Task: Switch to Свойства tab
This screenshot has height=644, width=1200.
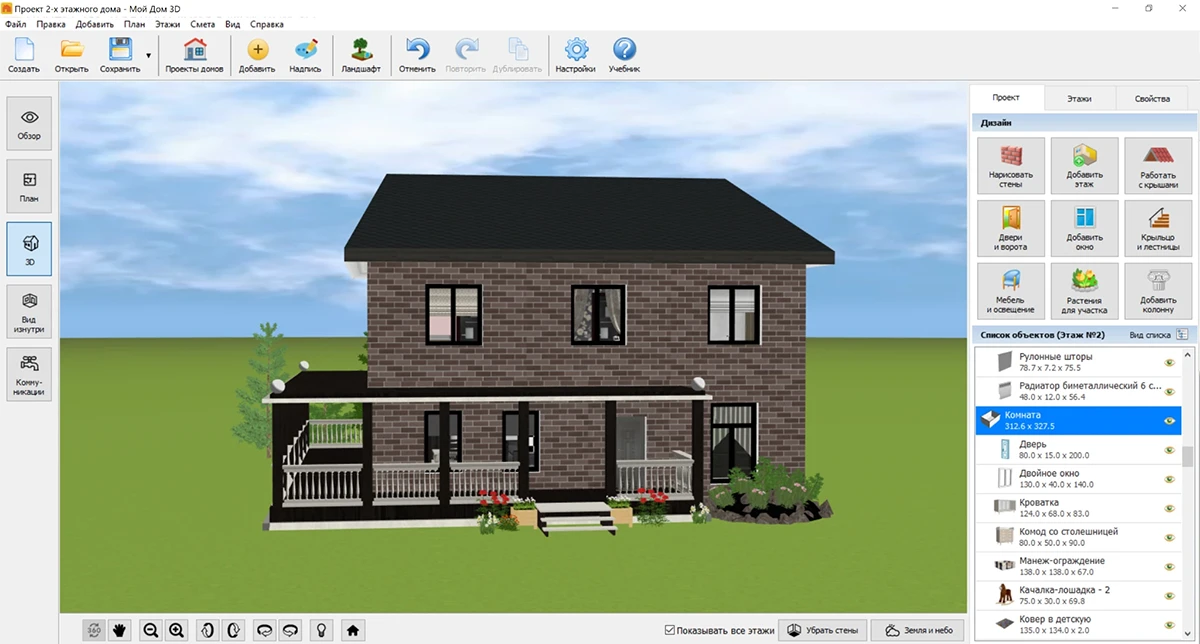Action: (x=1152, y=99)
